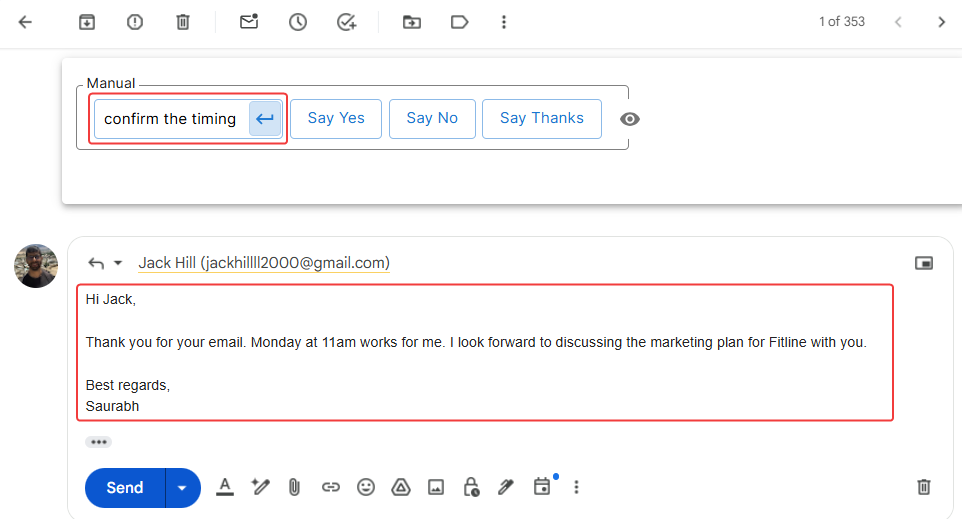Send the reply email
962x519 pixels.
[x=125, y=488]
